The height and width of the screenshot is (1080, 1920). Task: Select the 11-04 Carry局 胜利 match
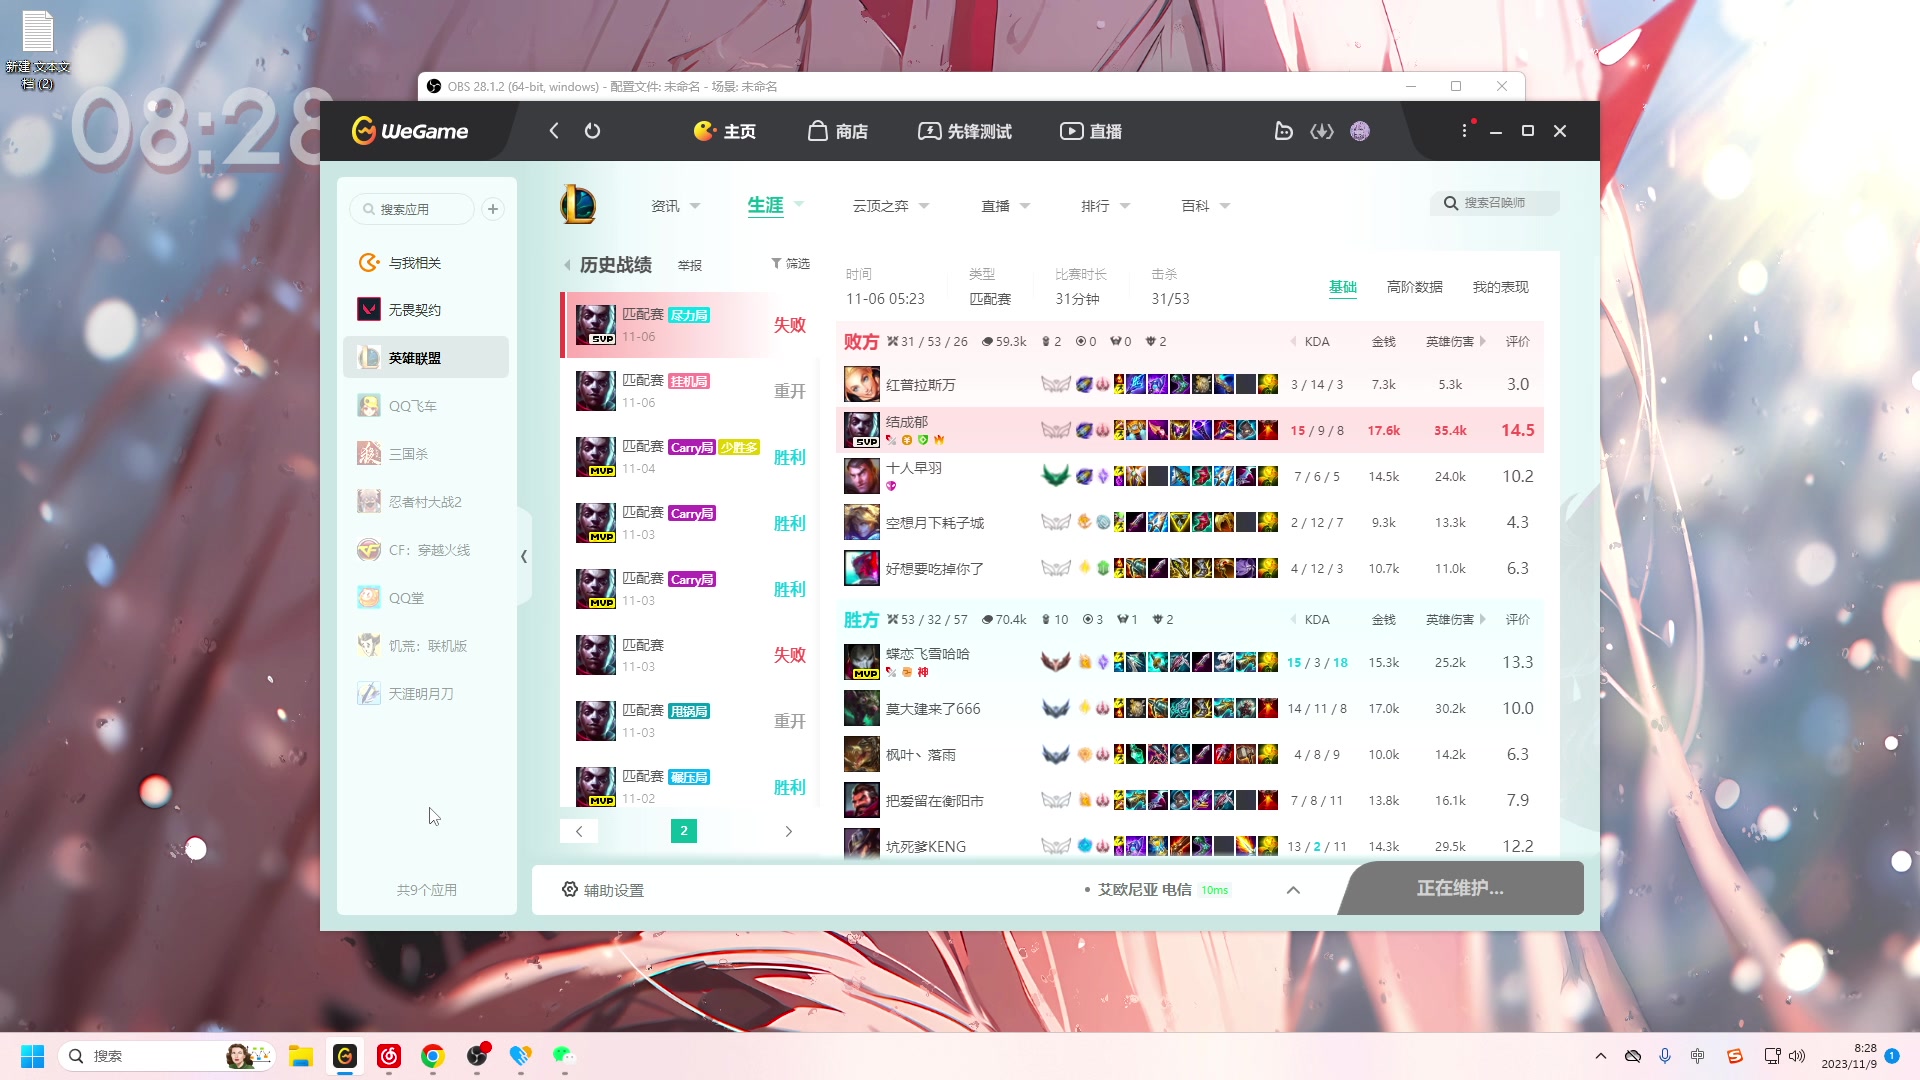690,457
